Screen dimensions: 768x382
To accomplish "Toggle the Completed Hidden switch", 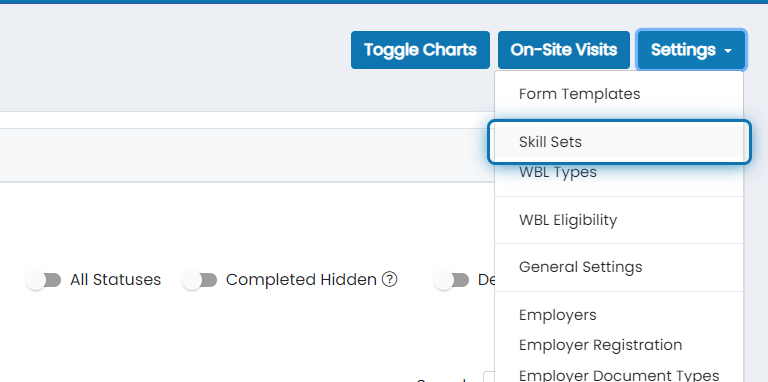I will [x=199, y=280].
